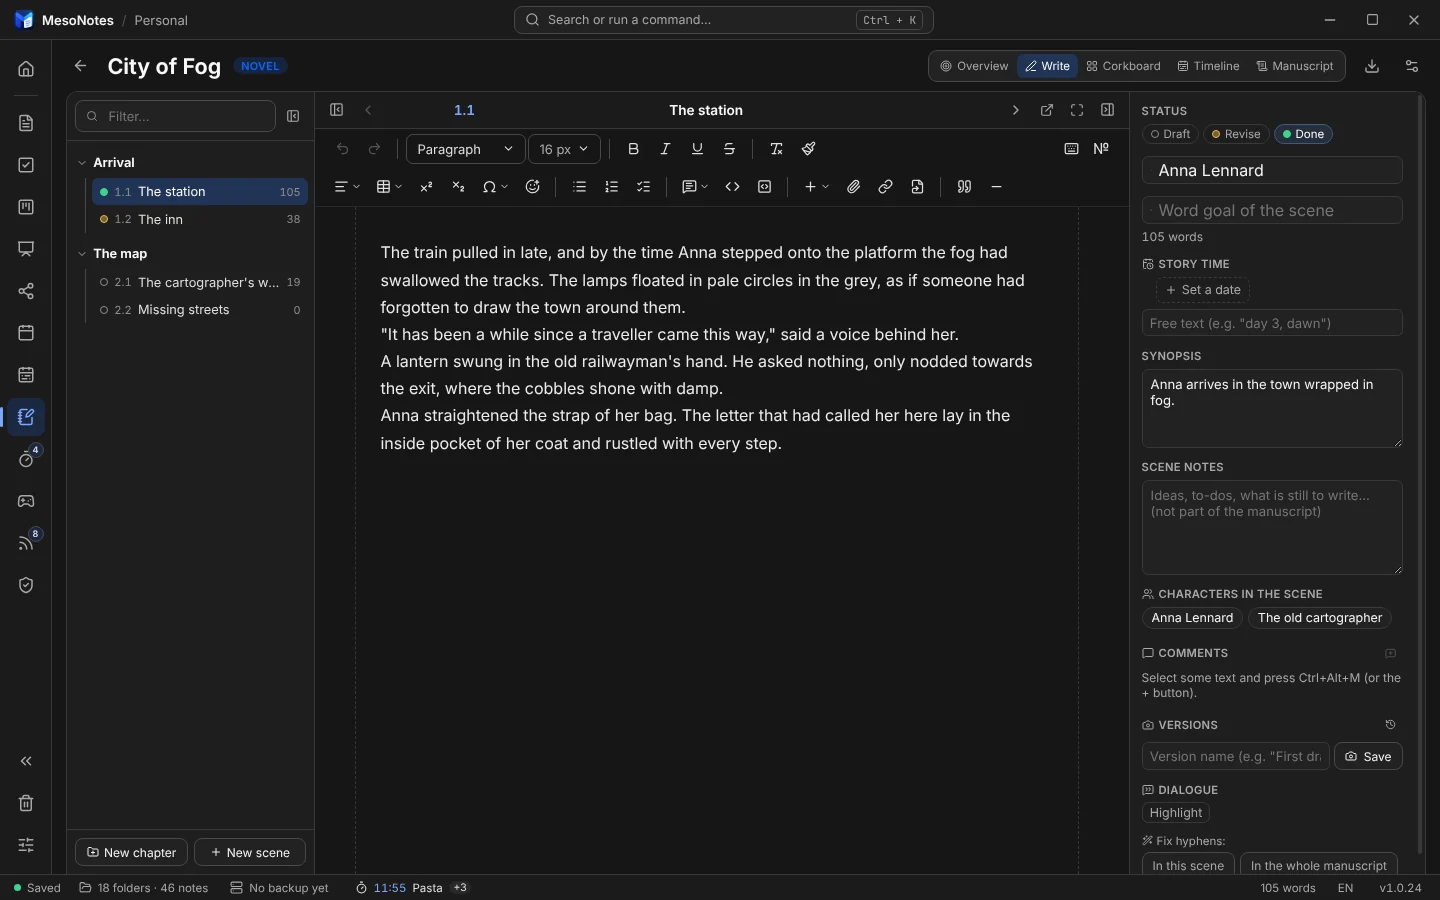The image size is (1440, 900).
Task: Insert a numbered list
Action: [x=612, y=187]
